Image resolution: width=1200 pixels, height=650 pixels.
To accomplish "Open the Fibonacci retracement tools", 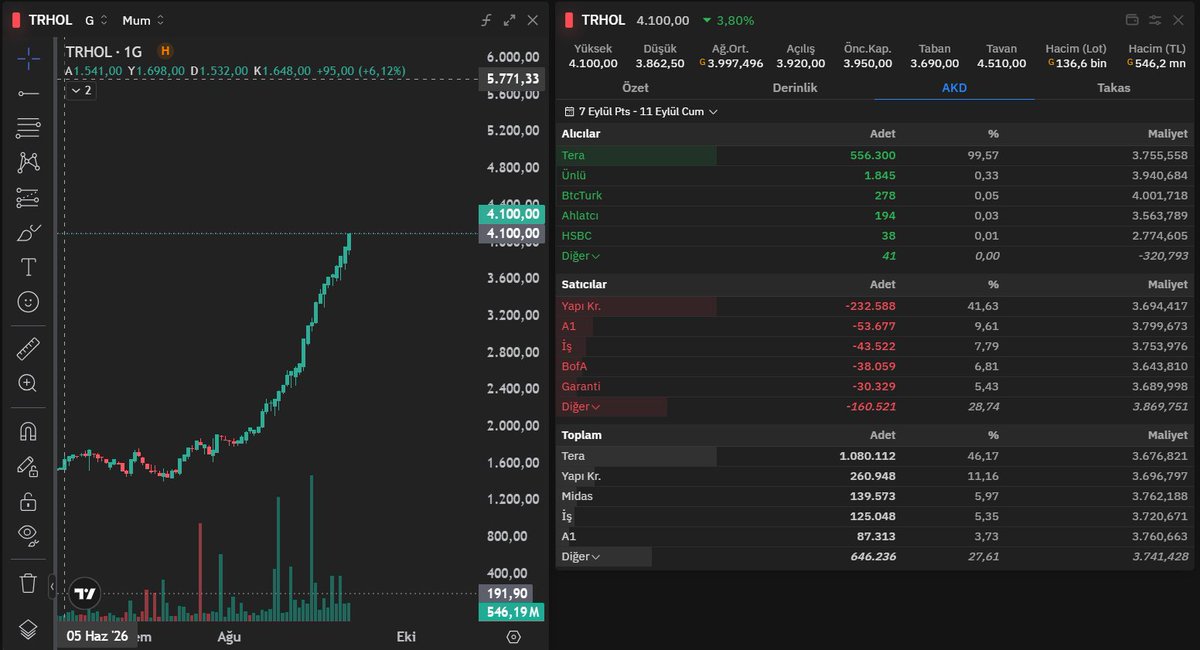I will (x=28, y=128).
